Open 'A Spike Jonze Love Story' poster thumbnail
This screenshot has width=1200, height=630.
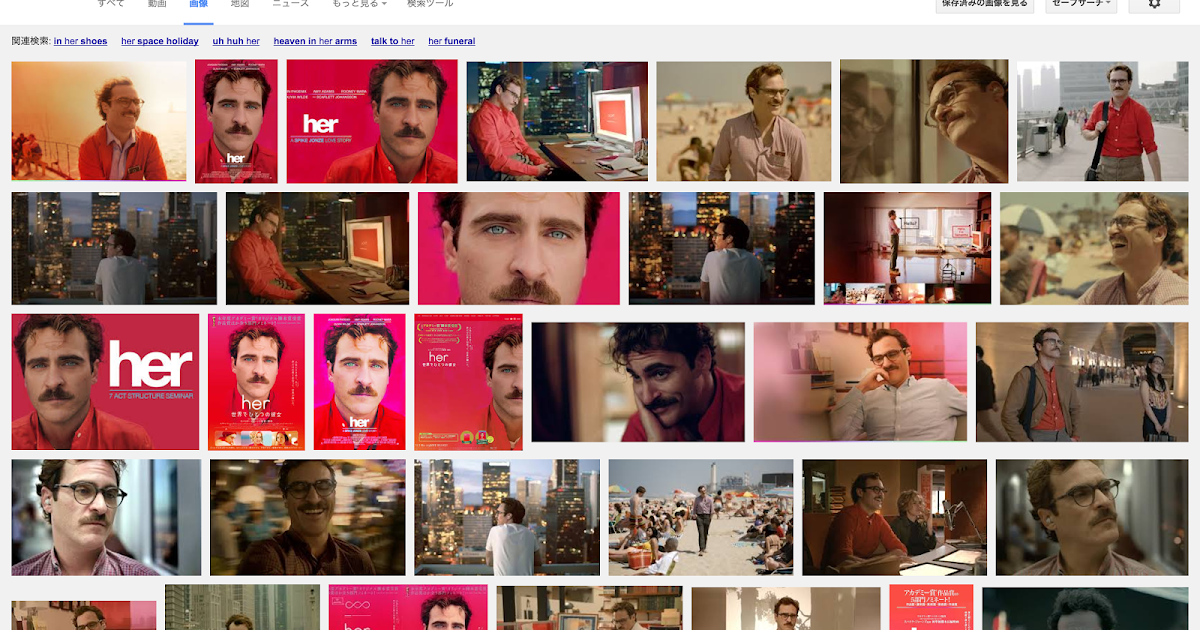[x=372, y=121]
